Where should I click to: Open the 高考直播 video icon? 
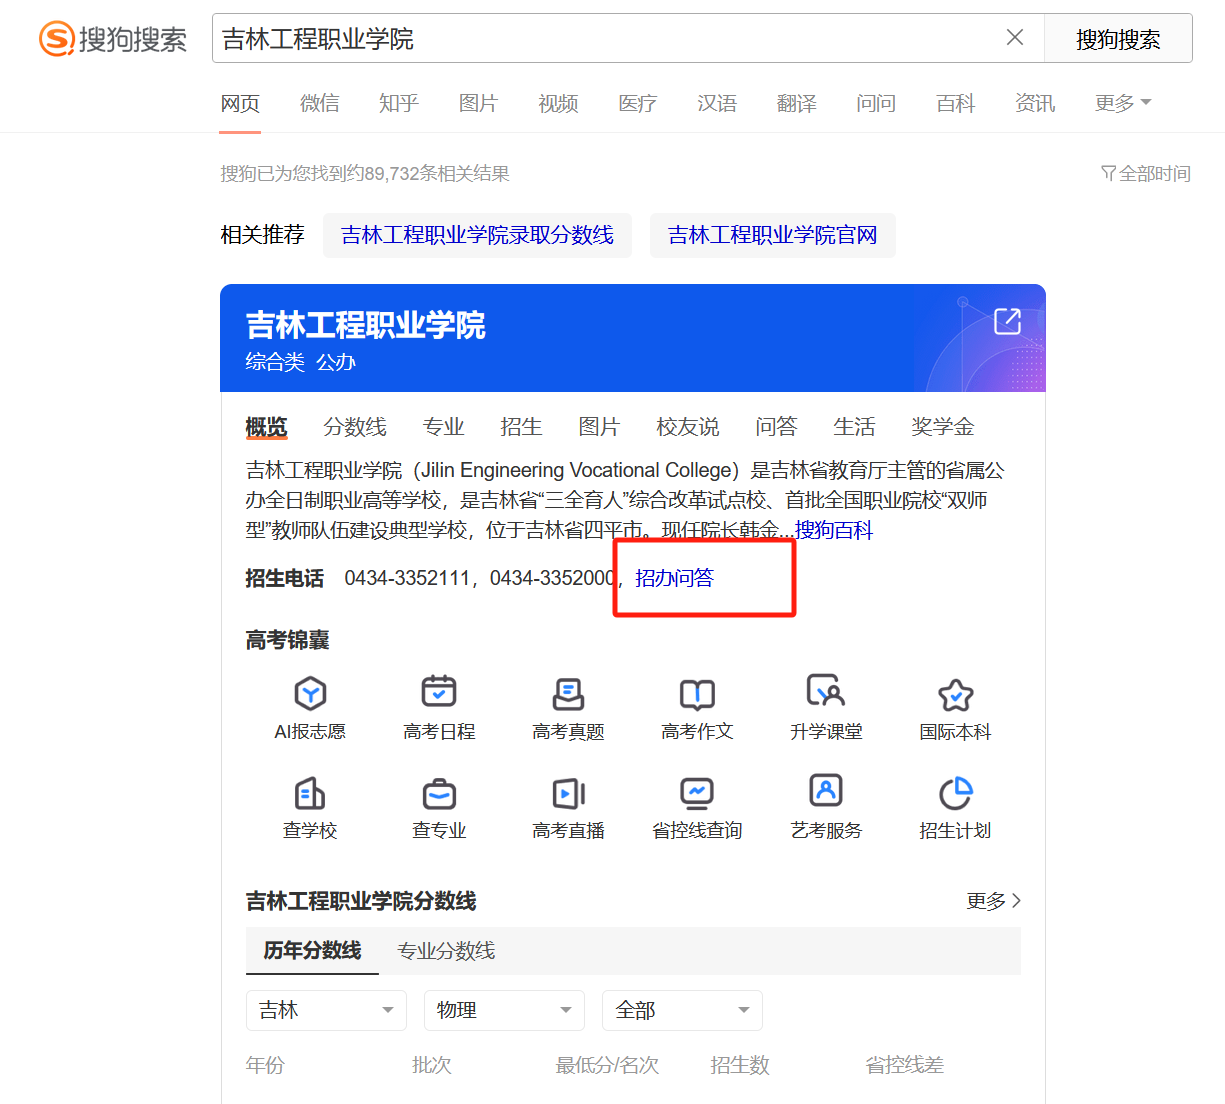(568, 793)
